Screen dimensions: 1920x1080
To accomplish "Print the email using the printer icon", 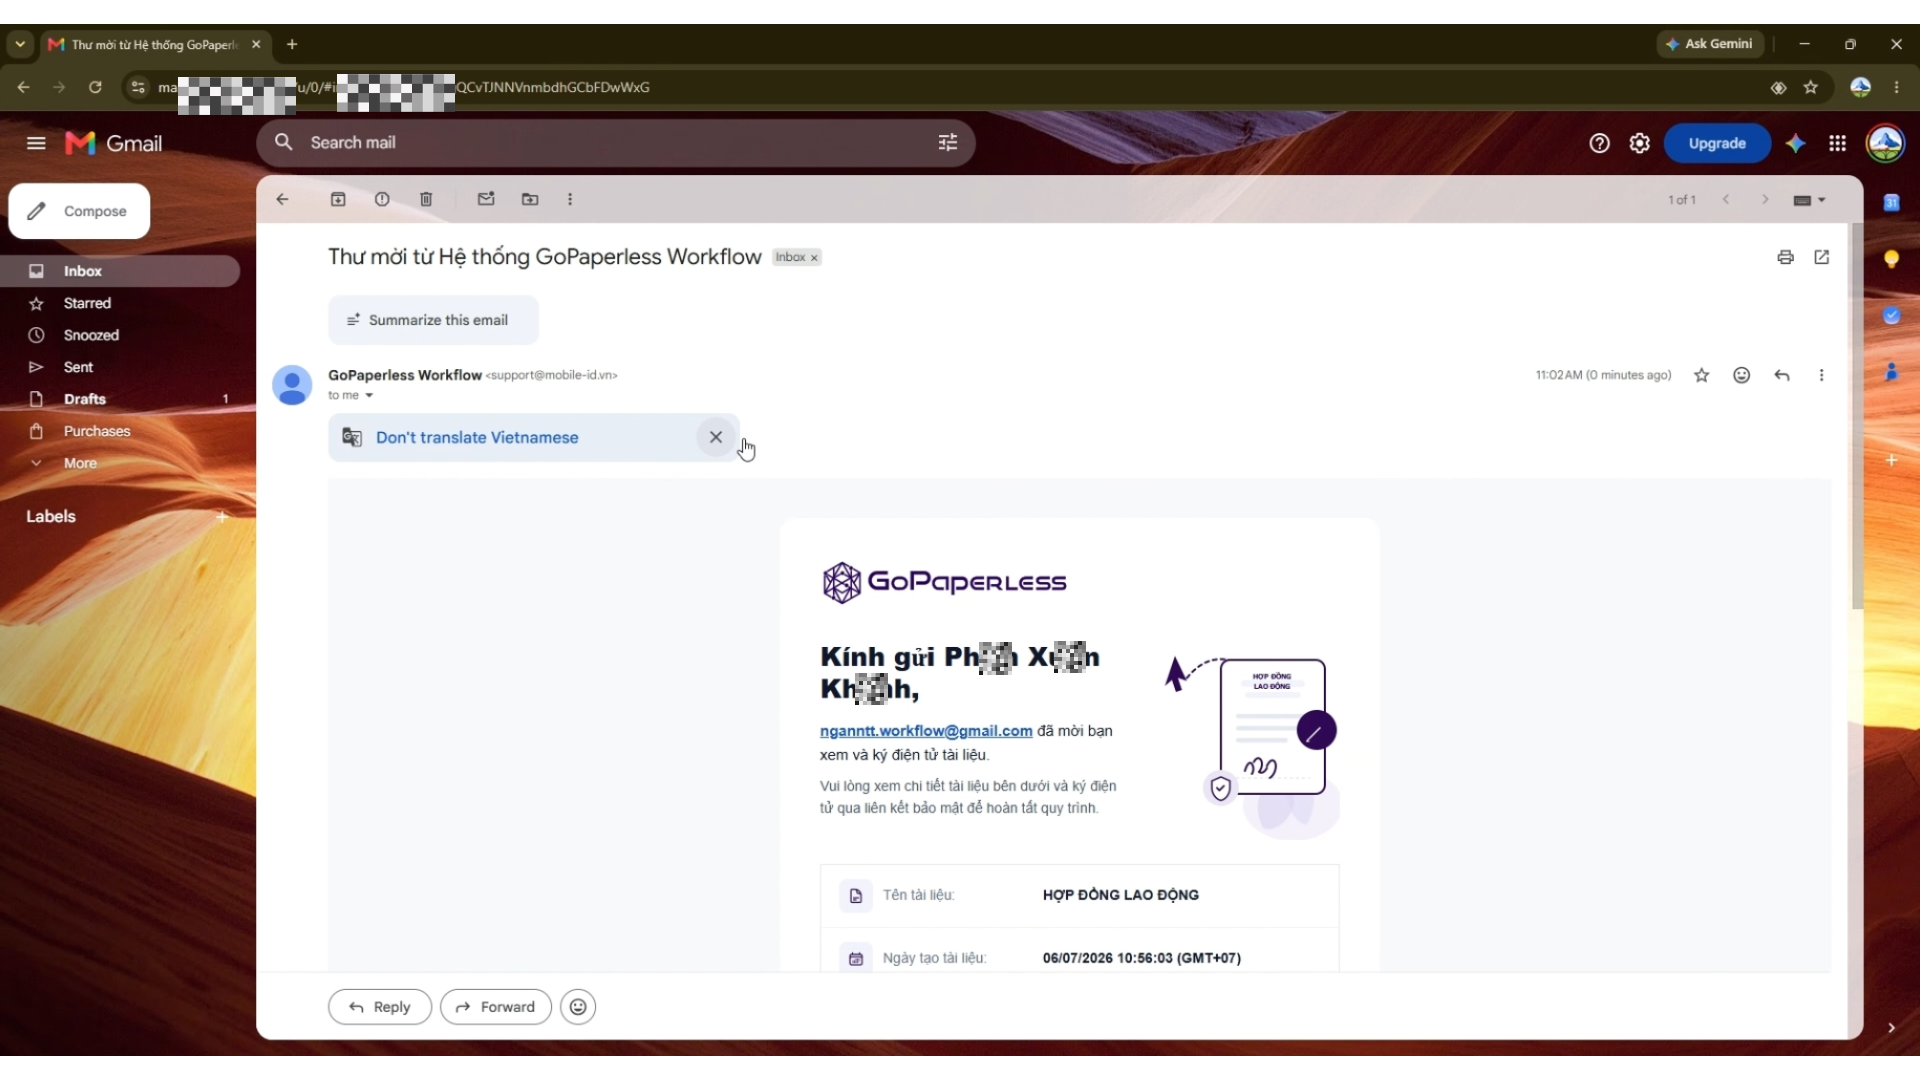I will coord(1785,257).
